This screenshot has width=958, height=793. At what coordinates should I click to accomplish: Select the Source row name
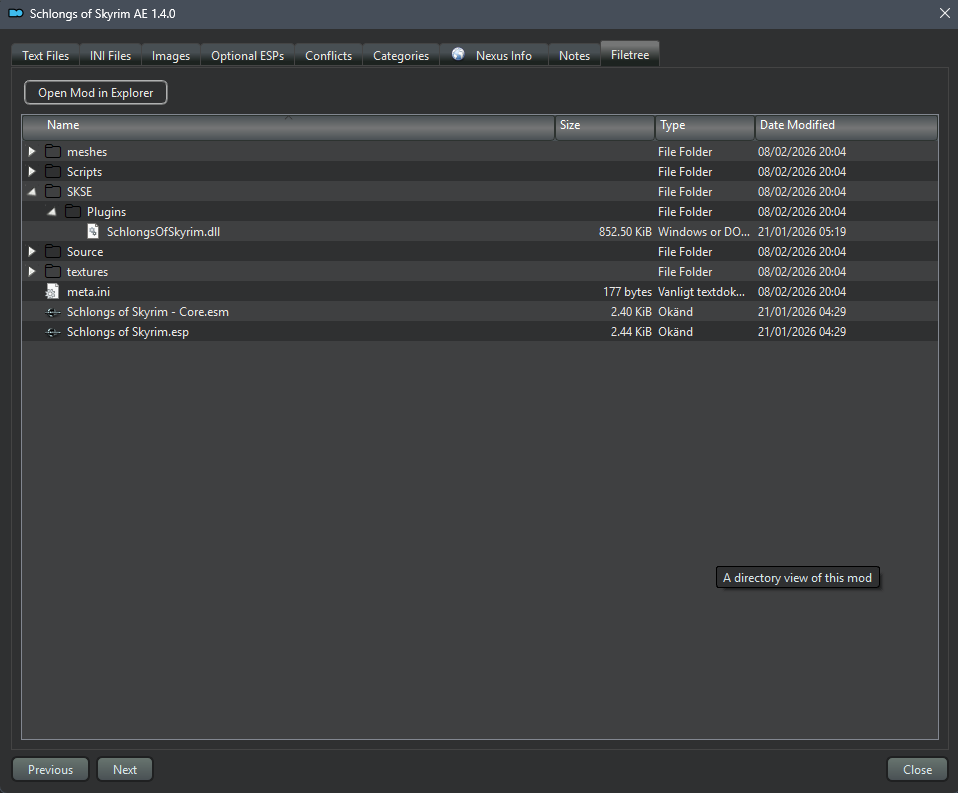point(85,252)
